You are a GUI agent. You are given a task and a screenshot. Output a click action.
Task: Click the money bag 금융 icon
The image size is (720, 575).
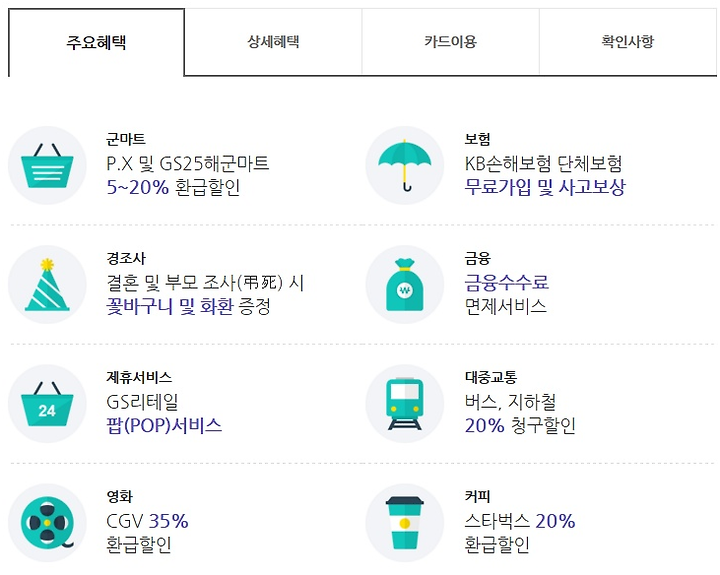click(405, 284)
